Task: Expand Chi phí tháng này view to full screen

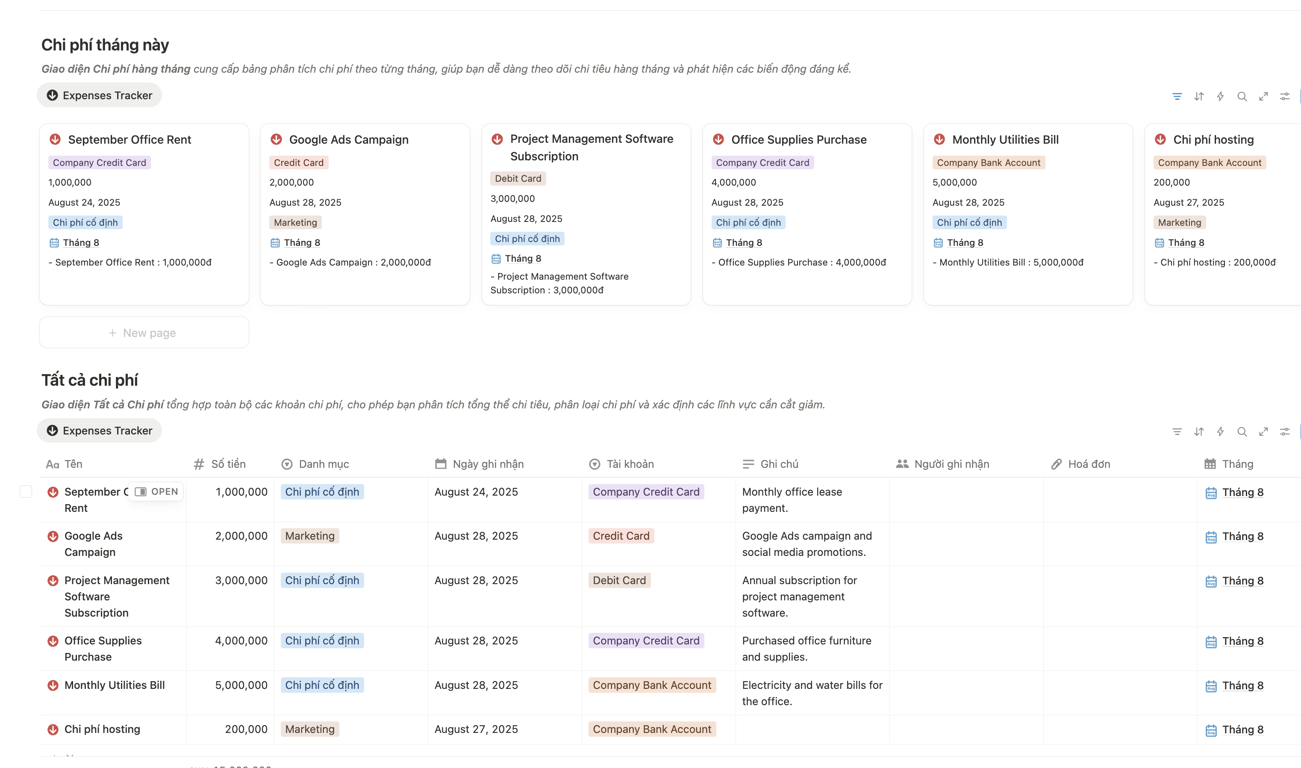Action: coord(1264,96)
